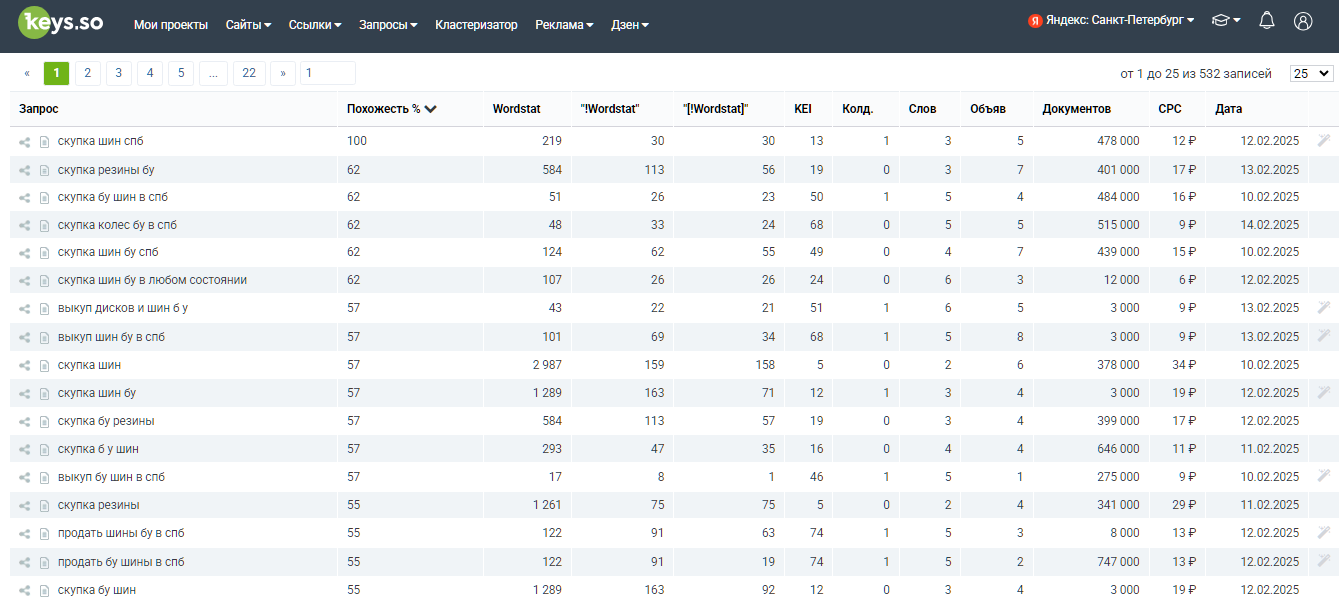Open the graduation cap training menu

pos(1226,21)
